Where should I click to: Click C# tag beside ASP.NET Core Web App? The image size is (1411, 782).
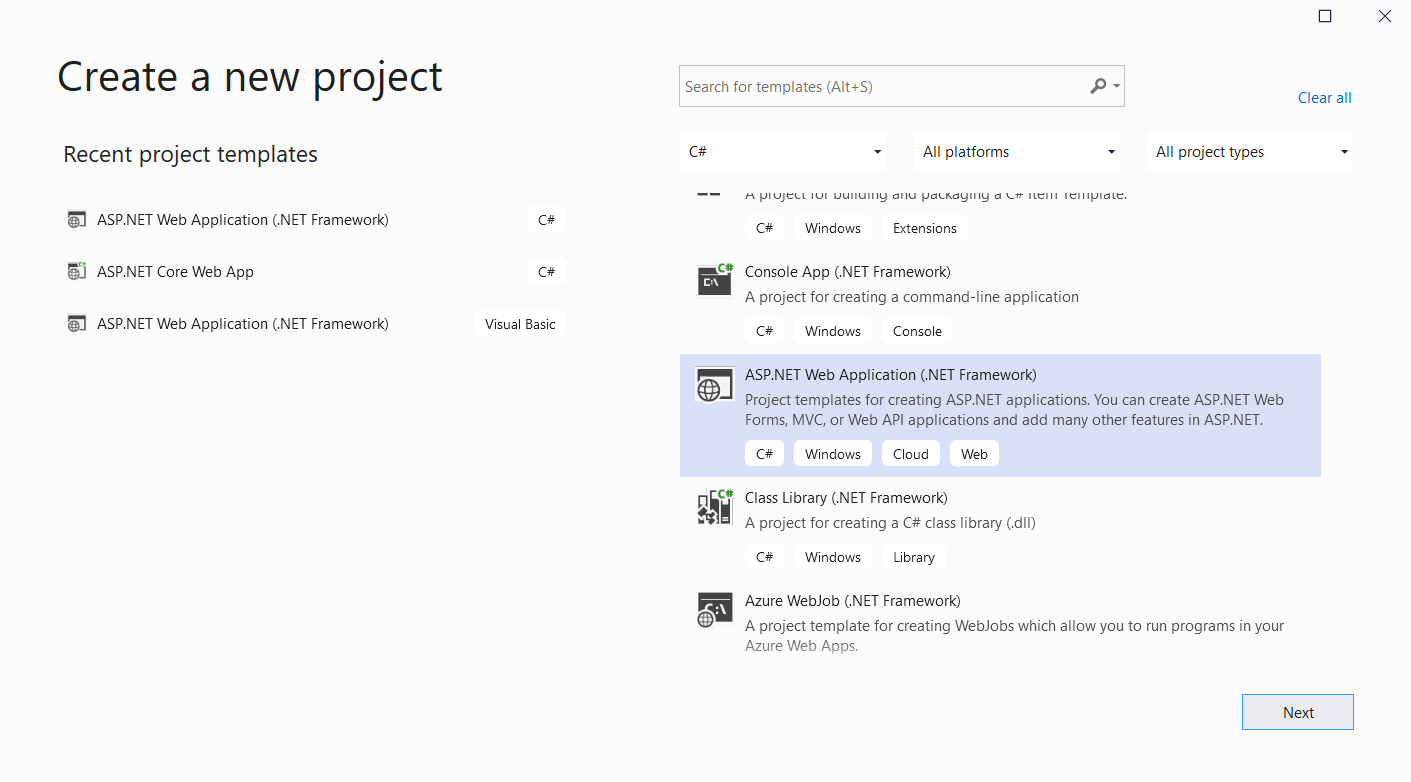pos(546,272)
